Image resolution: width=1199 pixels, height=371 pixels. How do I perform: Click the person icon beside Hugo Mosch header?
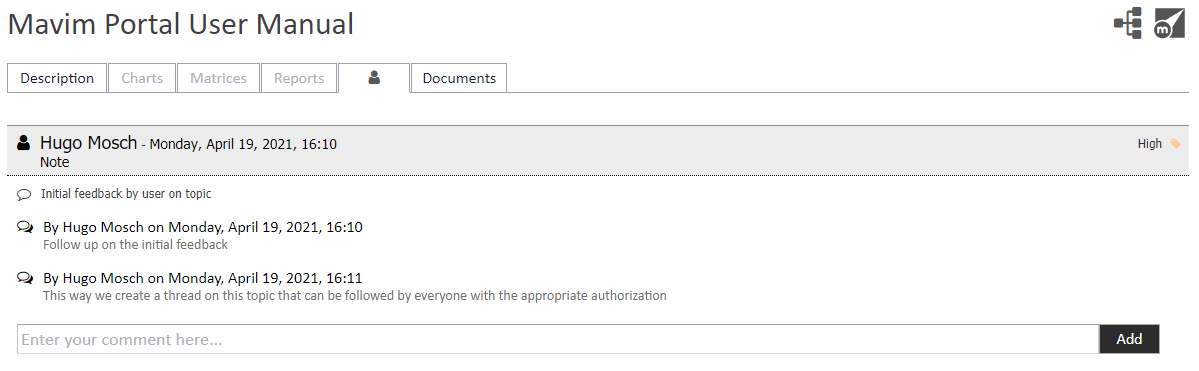pos(24,142)
